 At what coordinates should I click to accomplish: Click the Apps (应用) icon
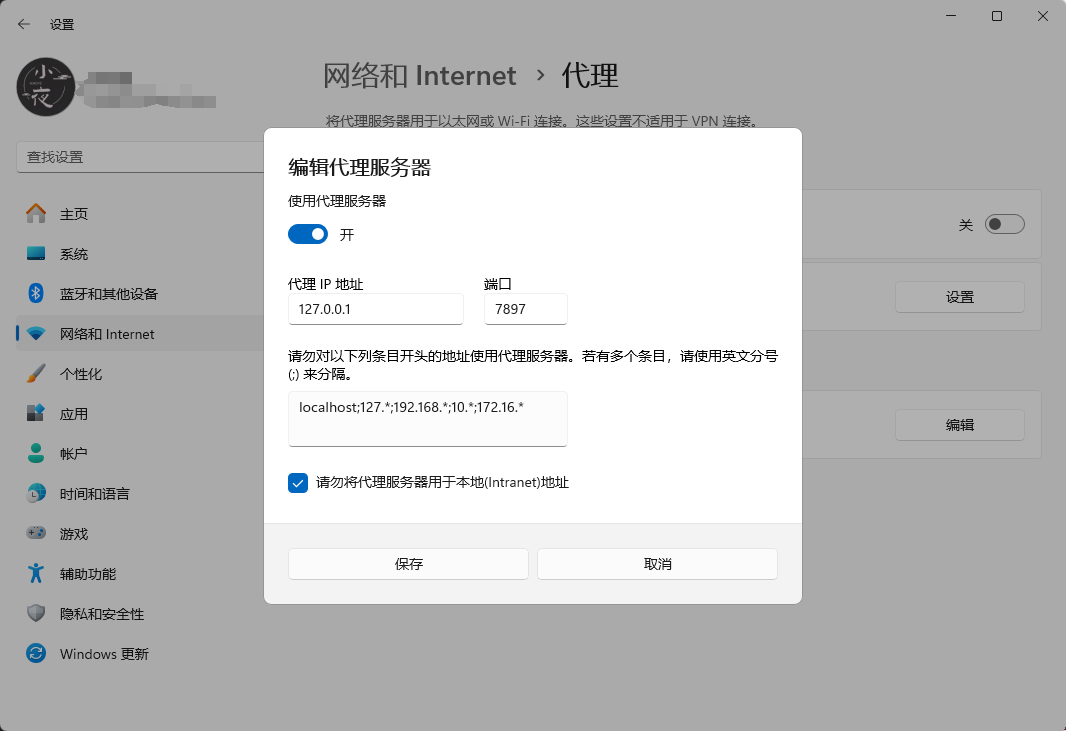(x=36, y=414)
